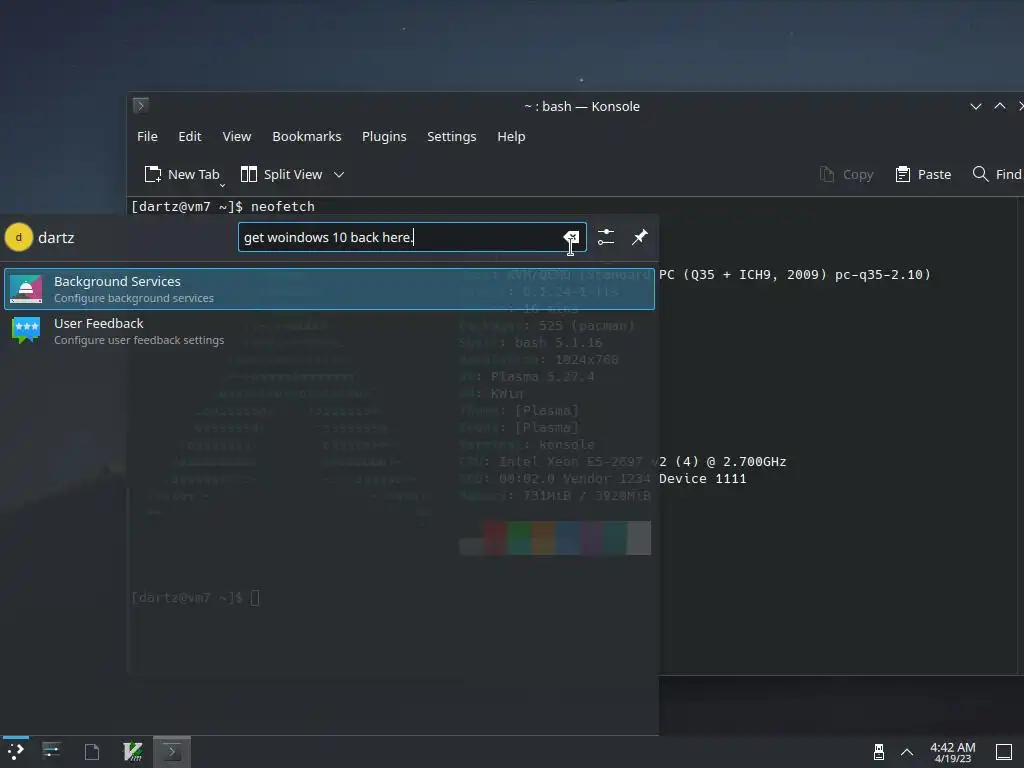1024x768 pixels.
Task: Open the Help menu in Konsole
Action: (511, 136)
